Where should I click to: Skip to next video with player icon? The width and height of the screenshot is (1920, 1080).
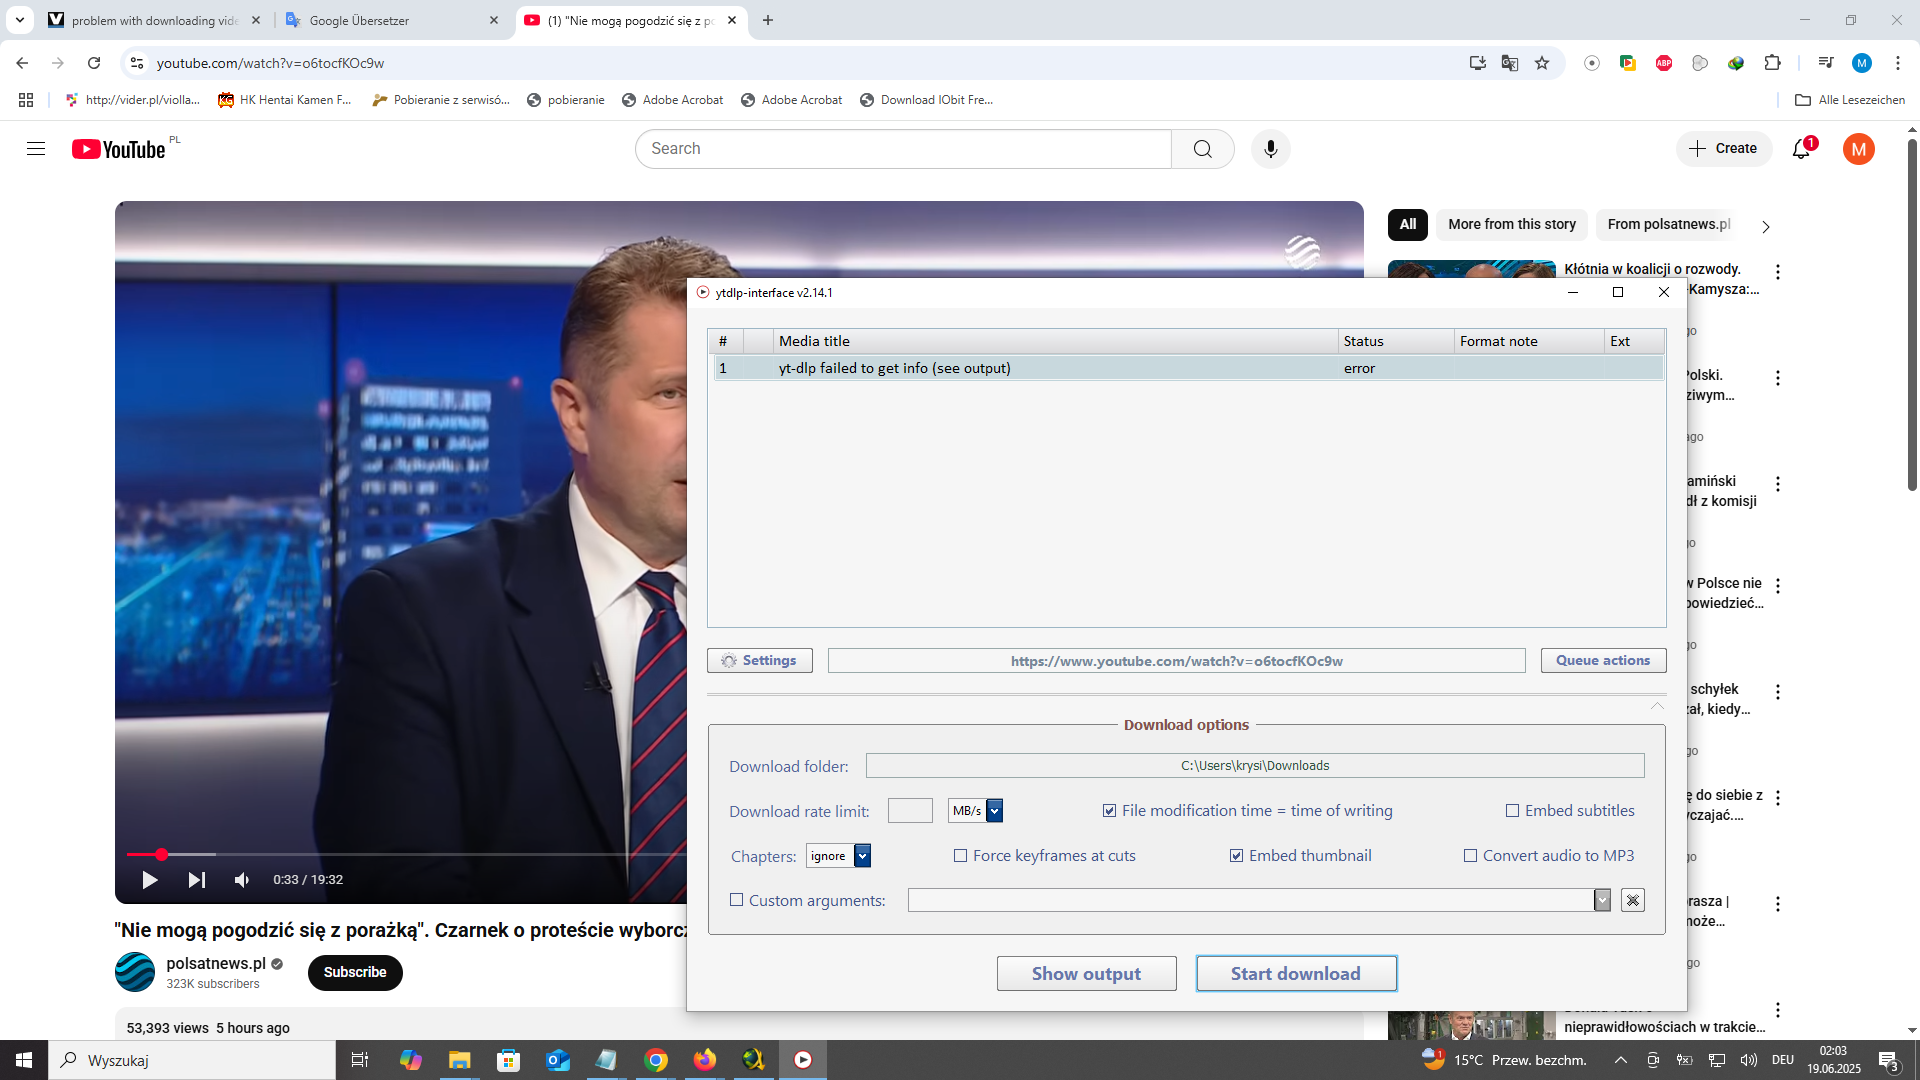coord(196,880)
